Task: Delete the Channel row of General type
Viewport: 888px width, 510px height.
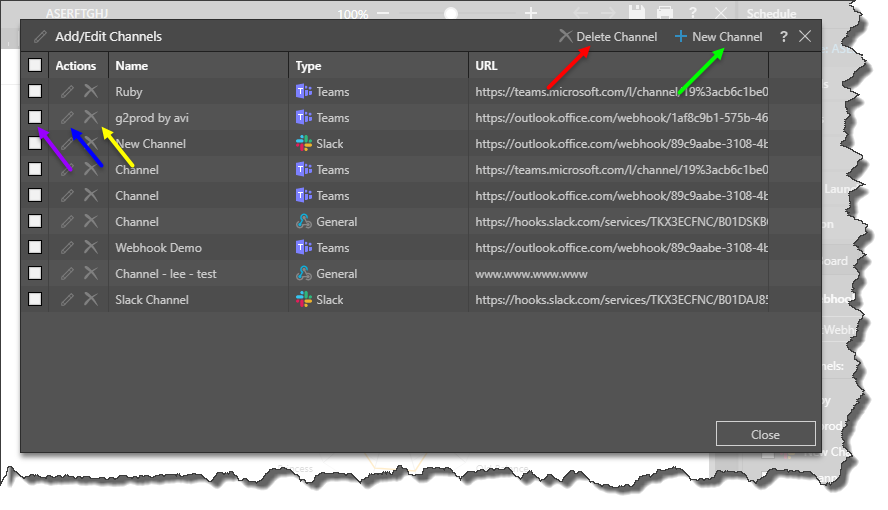Action: 91,221
